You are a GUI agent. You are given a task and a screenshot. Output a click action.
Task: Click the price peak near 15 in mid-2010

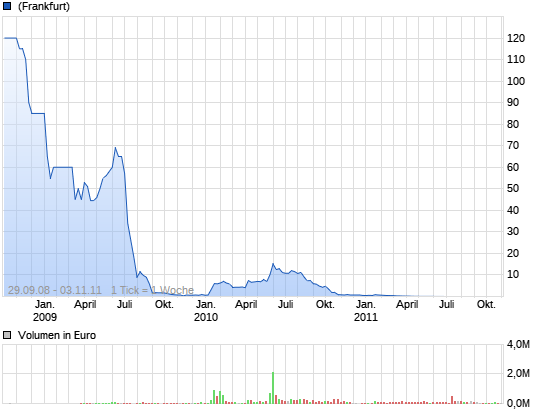[273, 264]
